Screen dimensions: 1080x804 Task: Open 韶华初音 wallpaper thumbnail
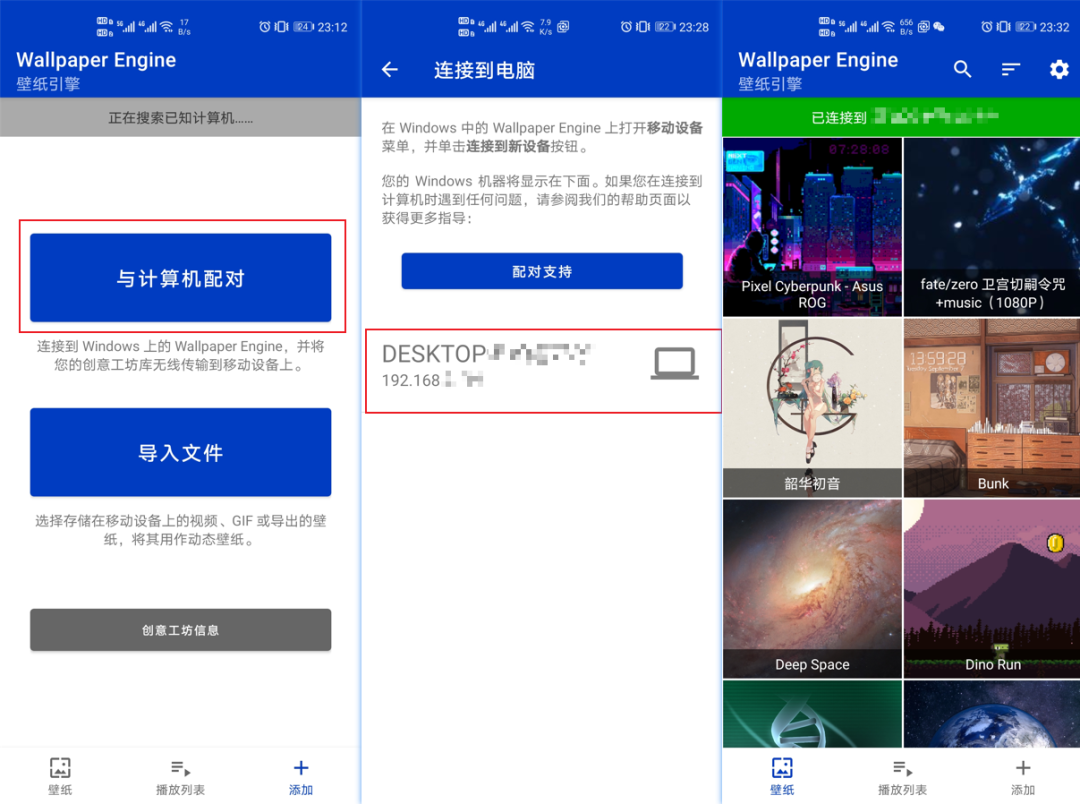point(812,408)
